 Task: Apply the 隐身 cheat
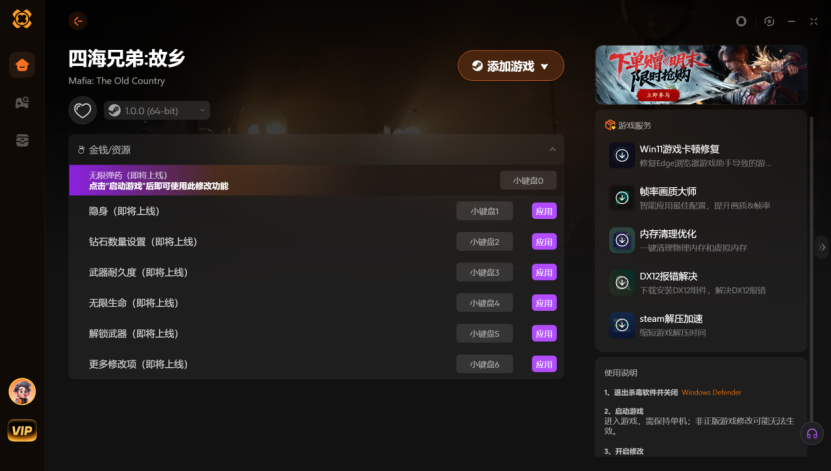(544, 211)
